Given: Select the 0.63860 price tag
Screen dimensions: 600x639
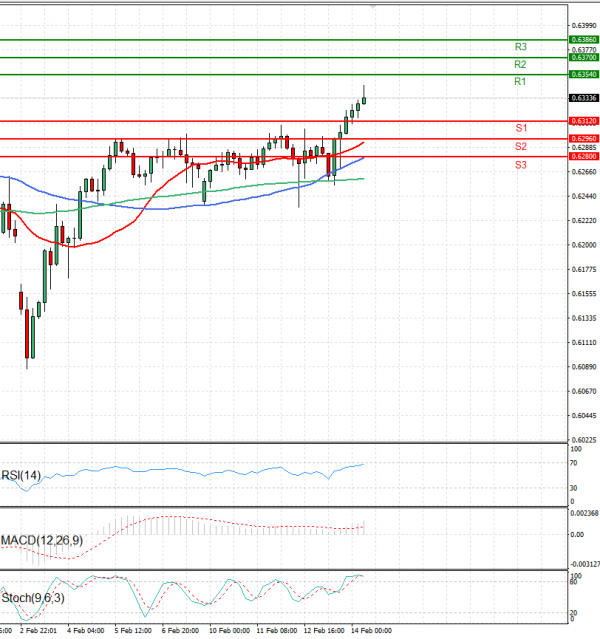Looking at the screenshot, I should (584, 40).
